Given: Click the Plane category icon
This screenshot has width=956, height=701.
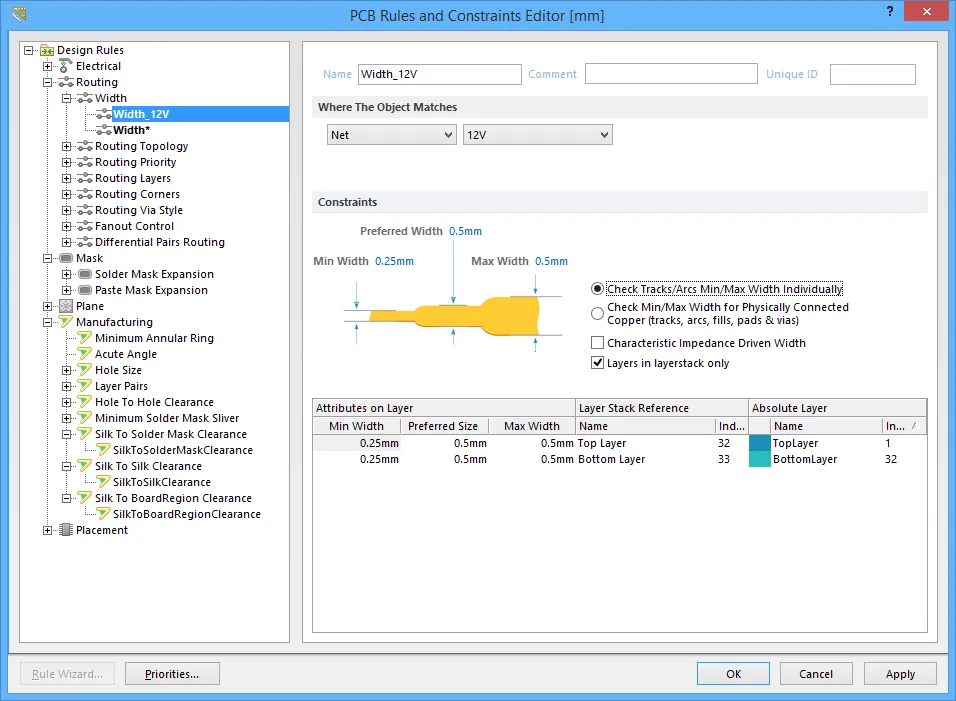Looking at the screenshot, I should 66,306.
